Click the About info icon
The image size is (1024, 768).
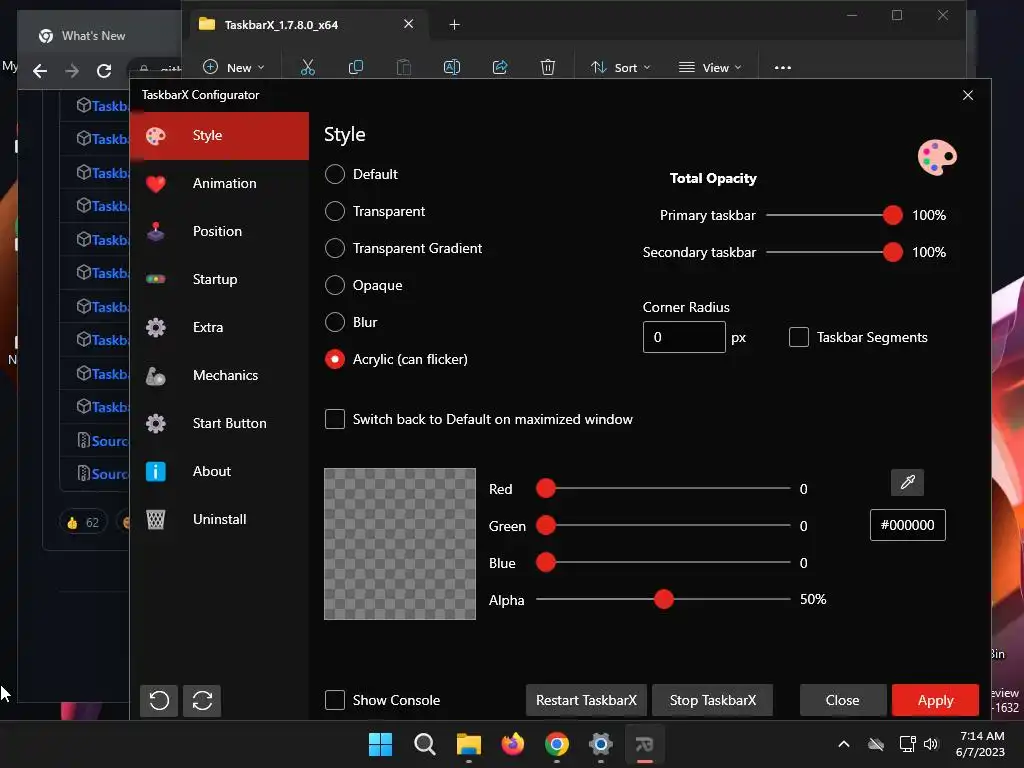pos(155,472)
